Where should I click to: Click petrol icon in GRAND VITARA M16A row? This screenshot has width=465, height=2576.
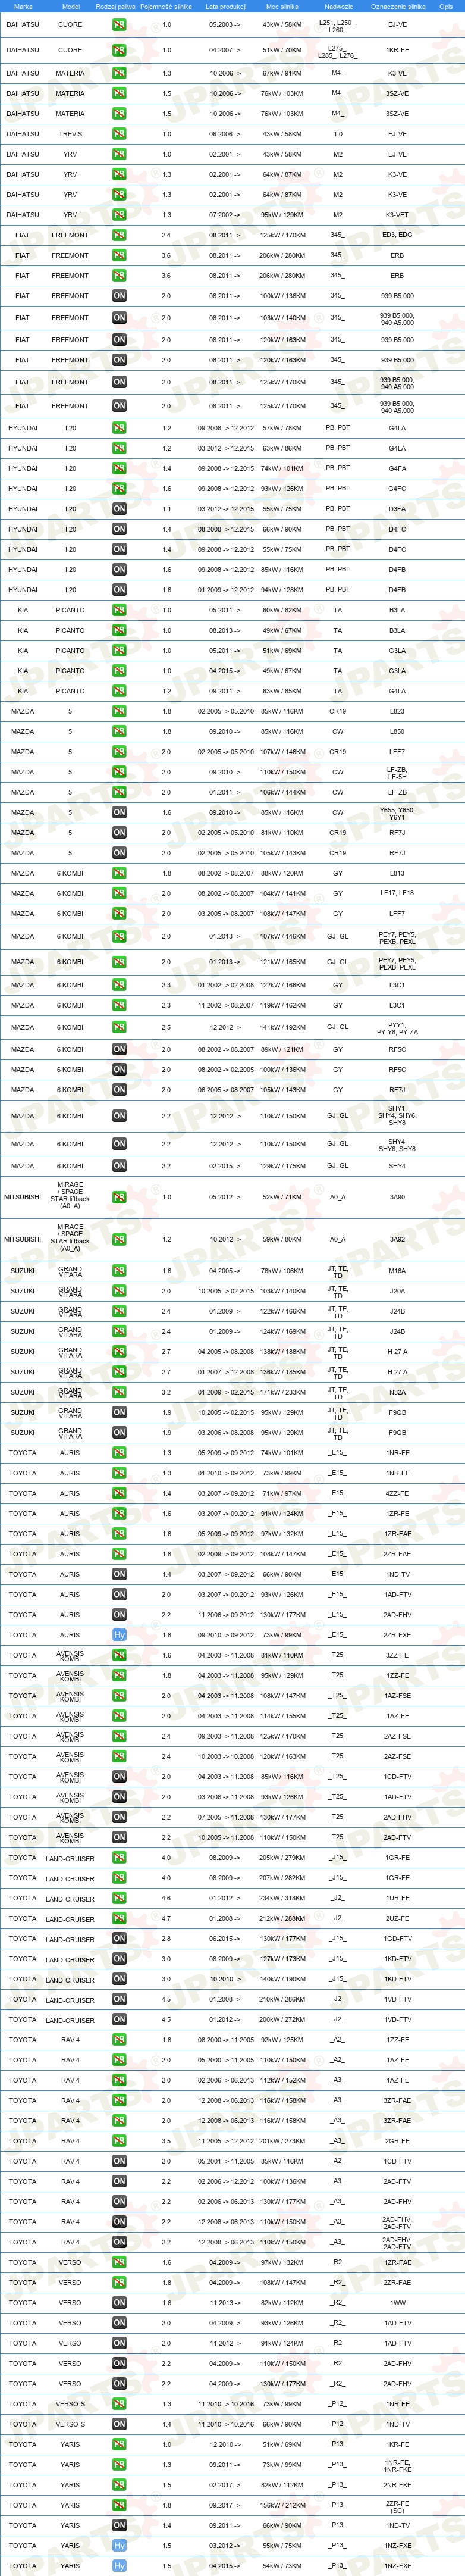point(119,1271)
